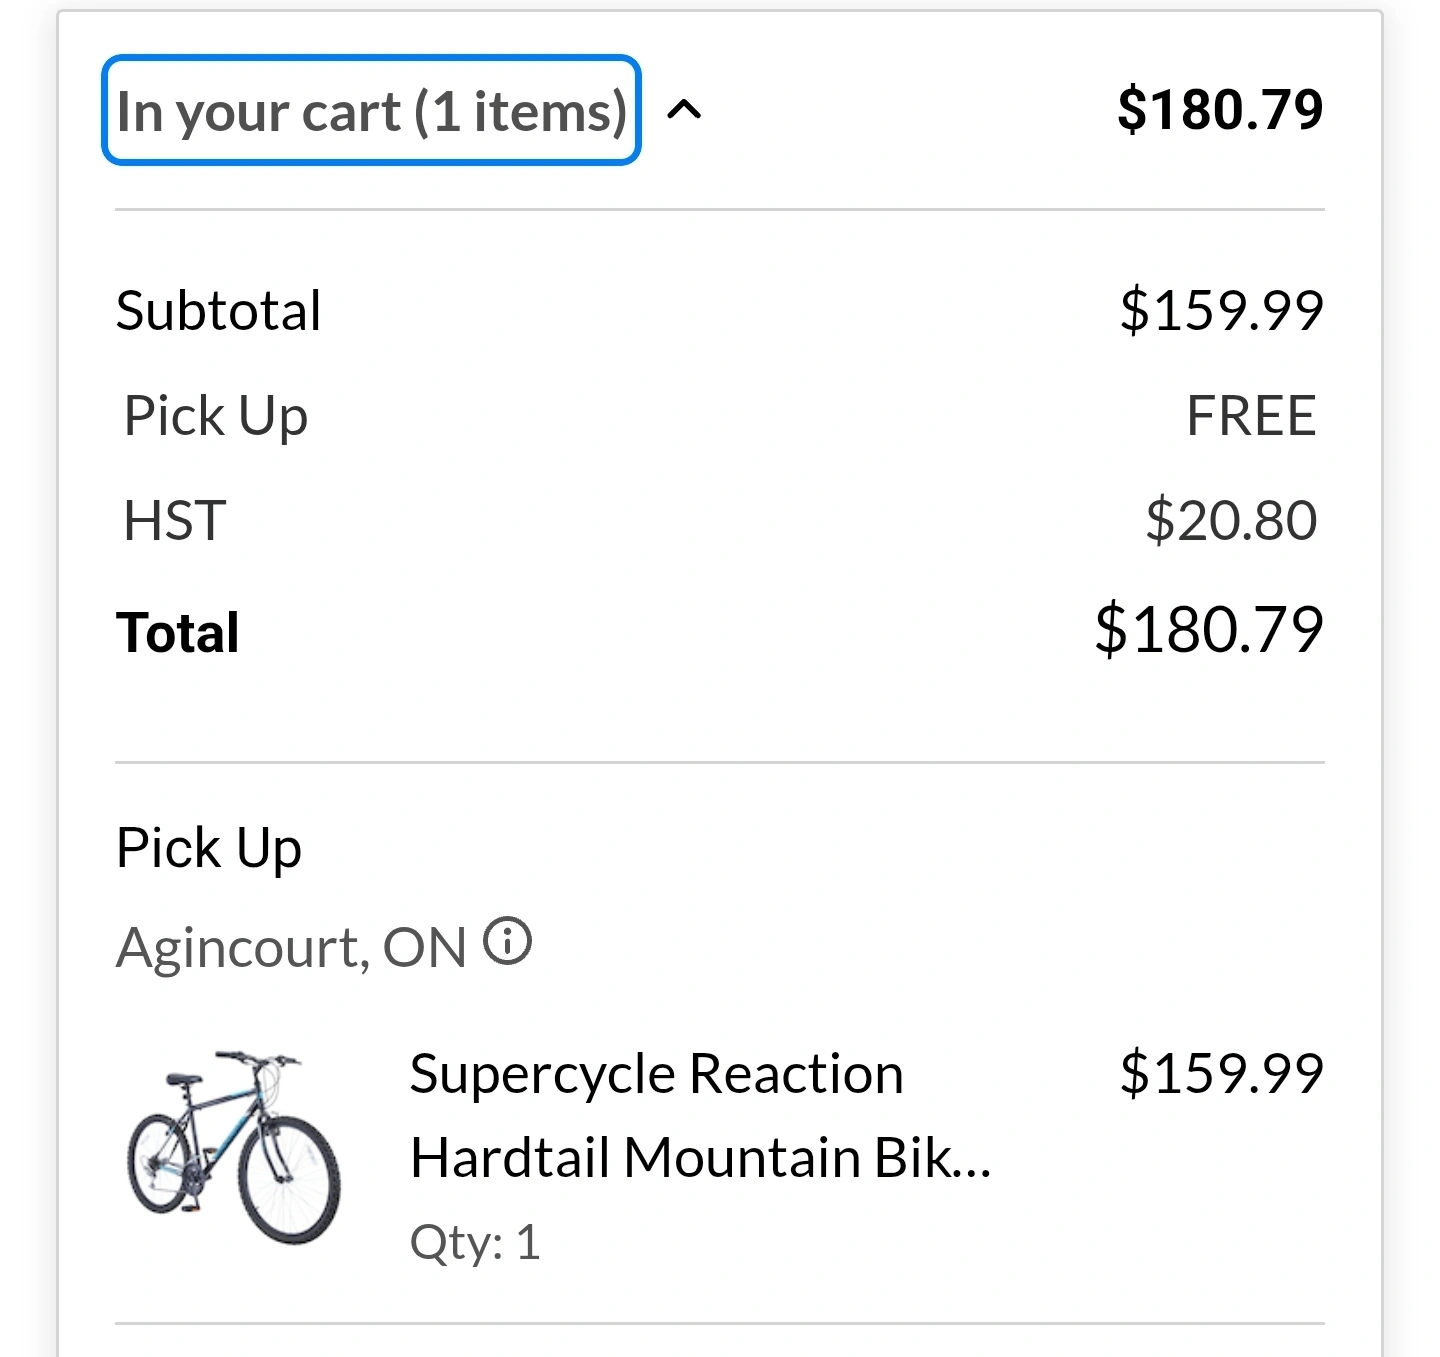Select the Pick Up row in cost summary
This screenshot has height=1357, width=1440.
coord(720,416)
